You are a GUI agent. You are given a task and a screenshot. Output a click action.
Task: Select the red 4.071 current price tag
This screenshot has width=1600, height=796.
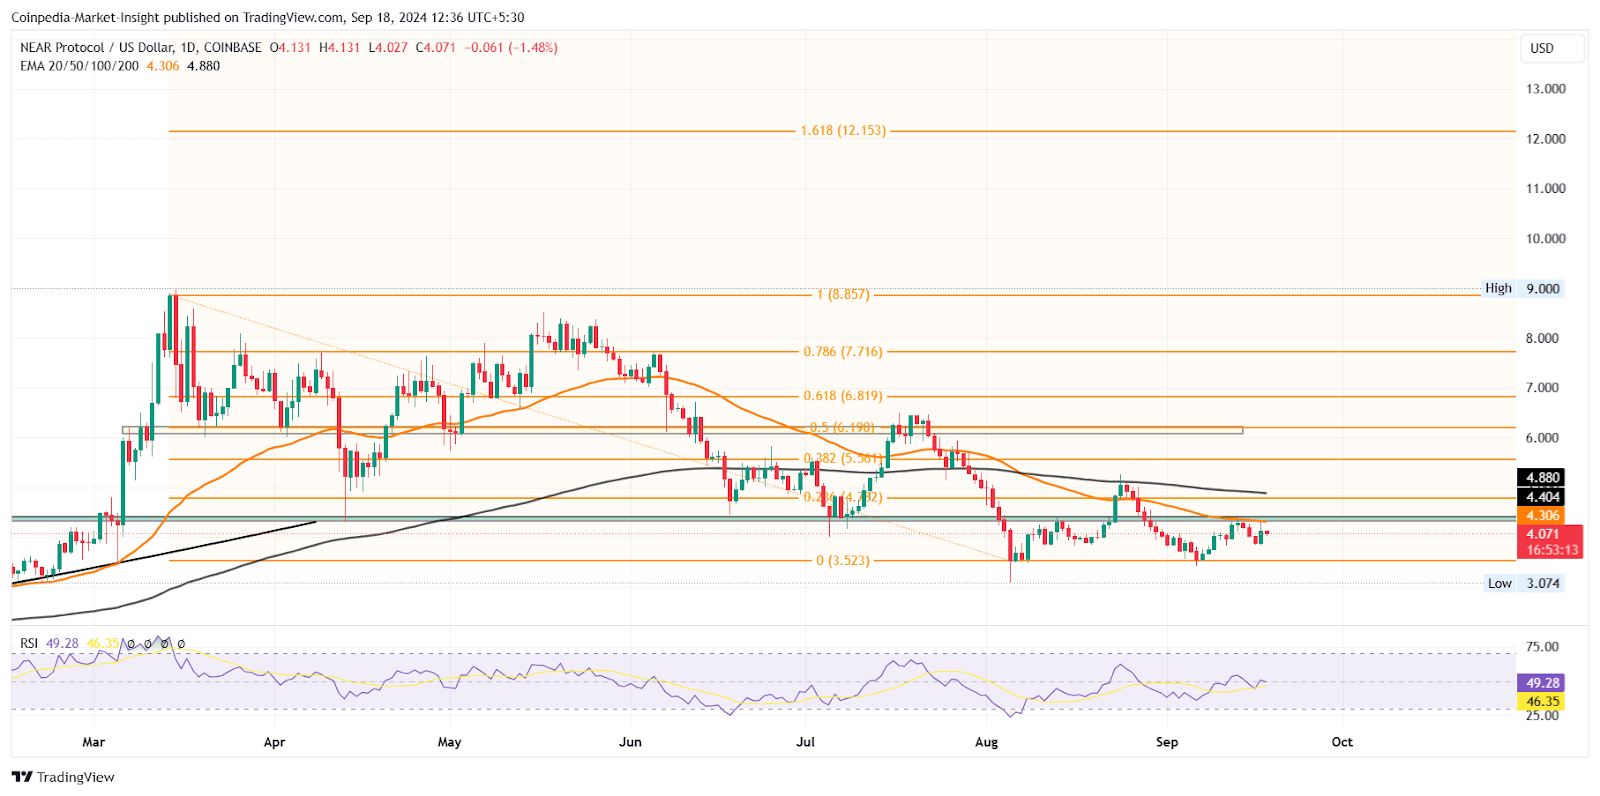[x=1549, y=535]
